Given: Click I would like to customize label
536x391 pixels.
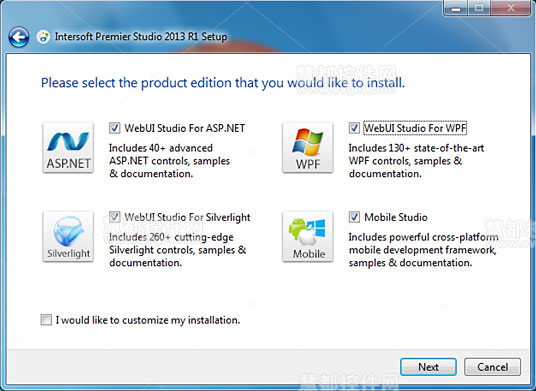Looking at the screenshot, I should click(x=148, y=320).
